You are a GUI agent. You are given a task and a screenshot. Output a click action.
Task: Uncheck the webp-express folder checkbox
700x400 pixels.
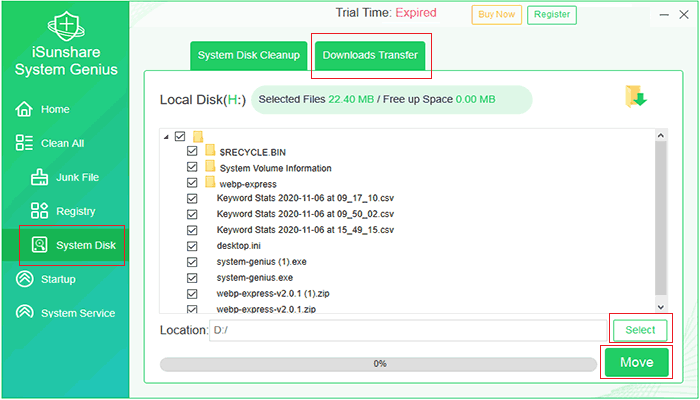(192, 183)
